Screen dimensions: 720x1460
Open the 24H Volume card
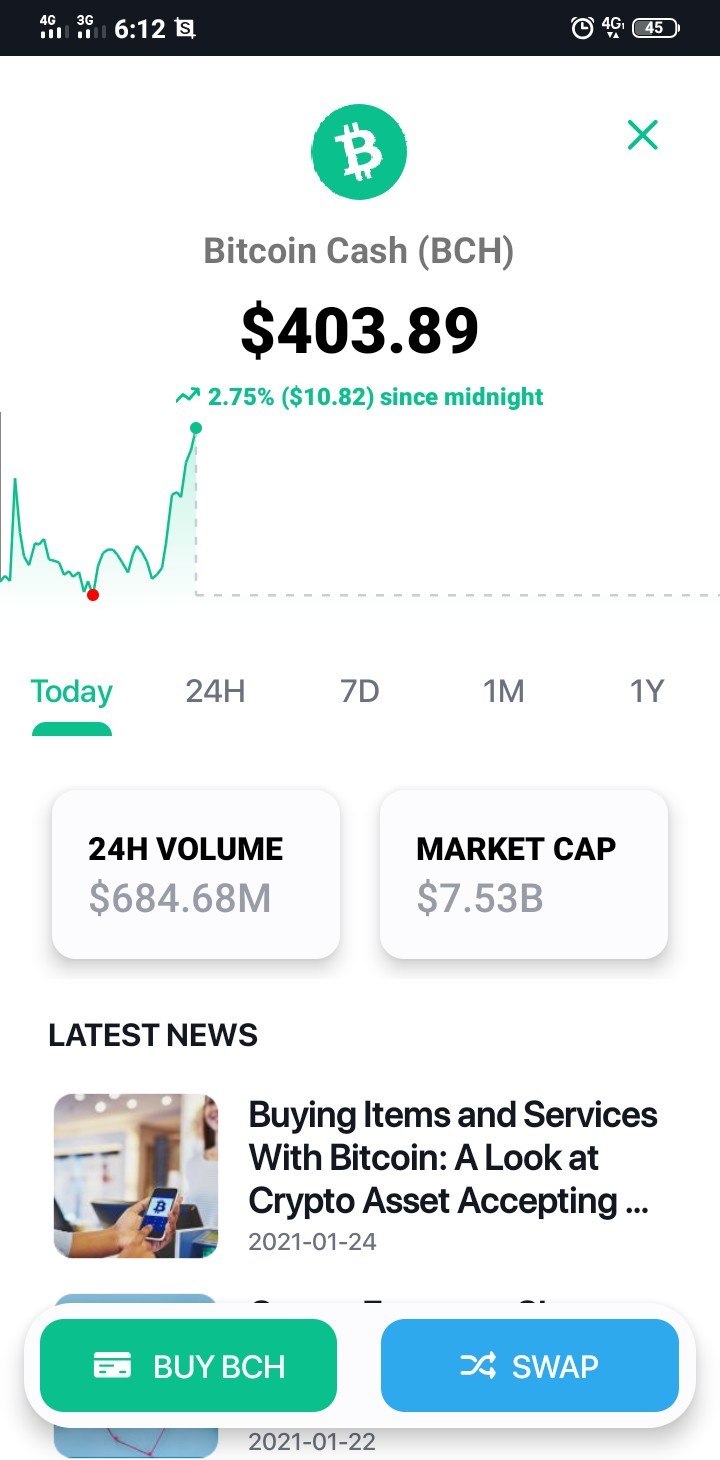[x=196, y=874]
